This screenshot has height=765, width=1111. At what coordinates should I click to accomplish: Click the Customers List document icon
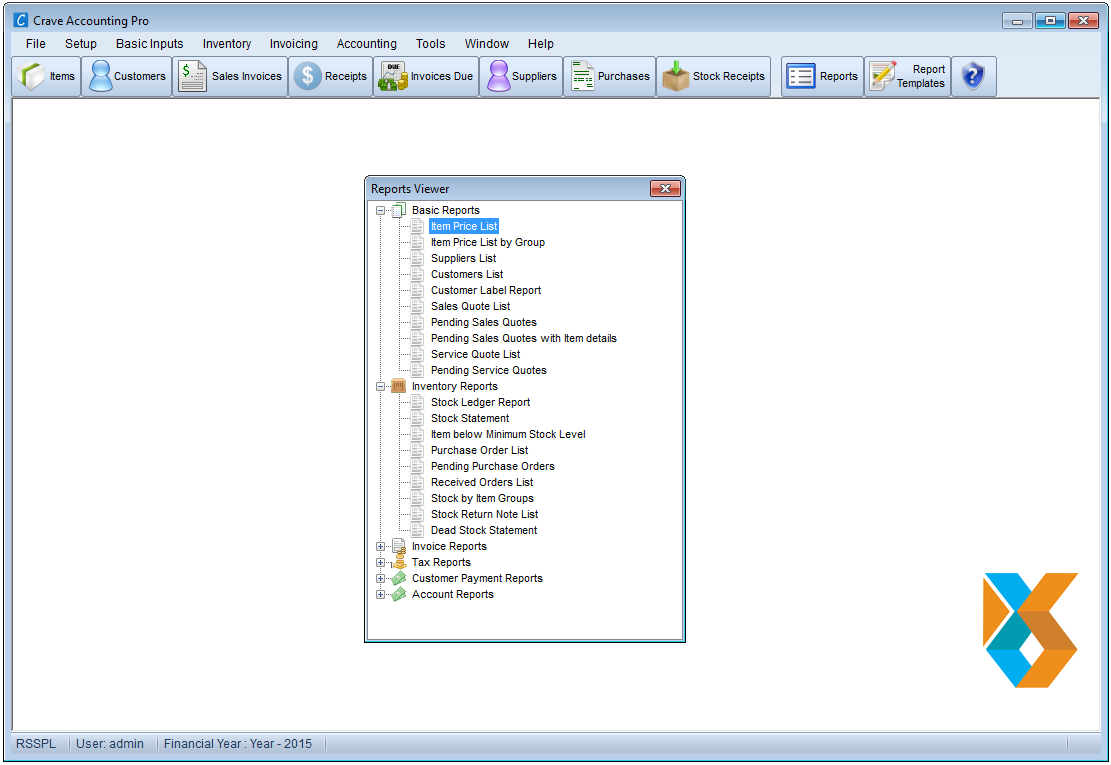click(x=417, y=274)
